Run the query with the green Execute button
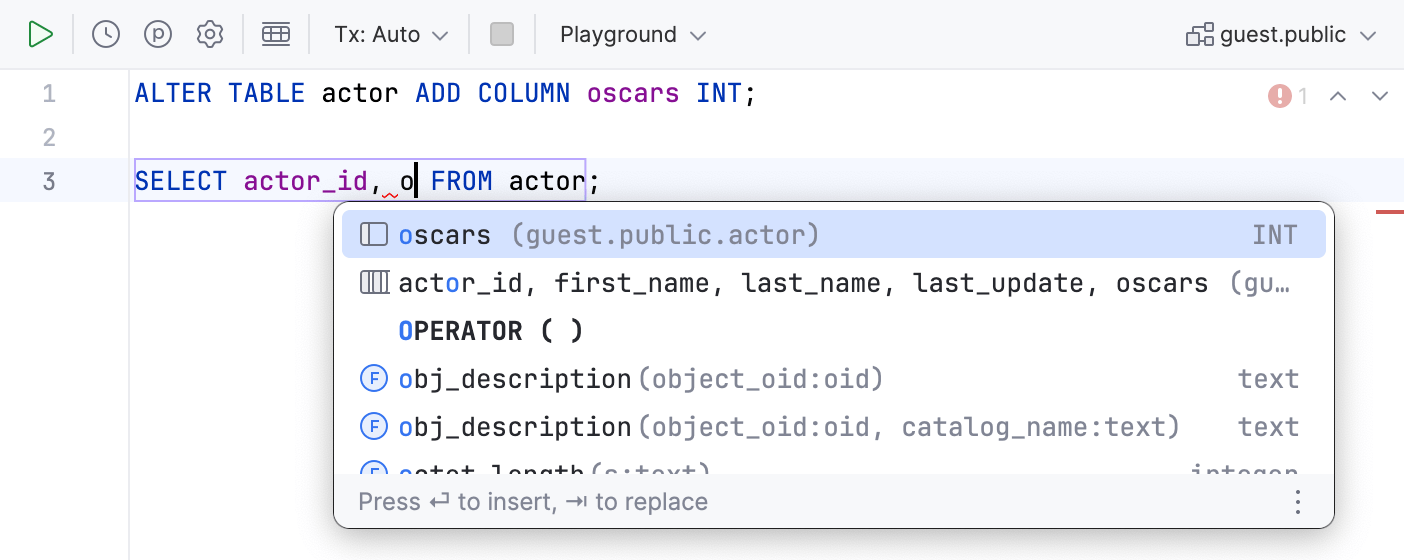Viewport: 1404px width, 560px height. (x=40, y=35)
